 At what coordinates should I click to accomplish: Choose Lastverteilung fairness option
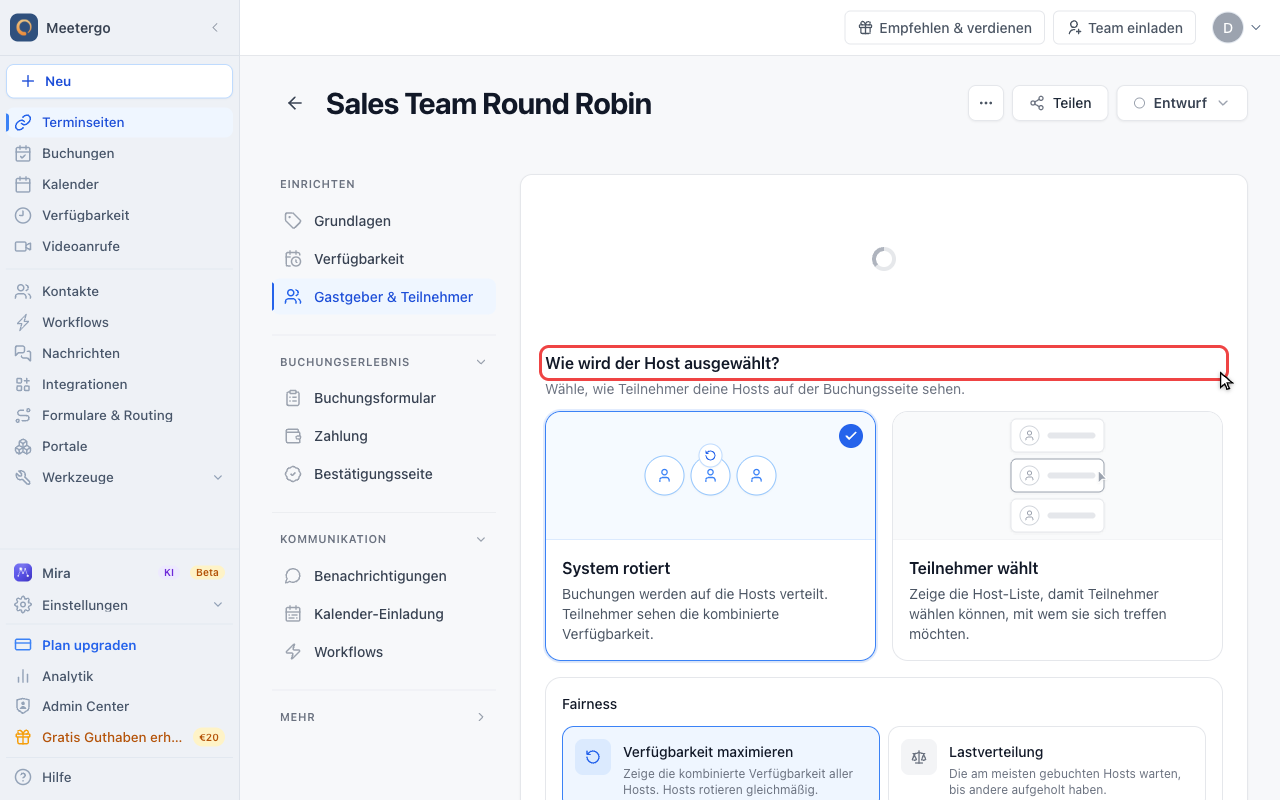[x=1047, y=764]
